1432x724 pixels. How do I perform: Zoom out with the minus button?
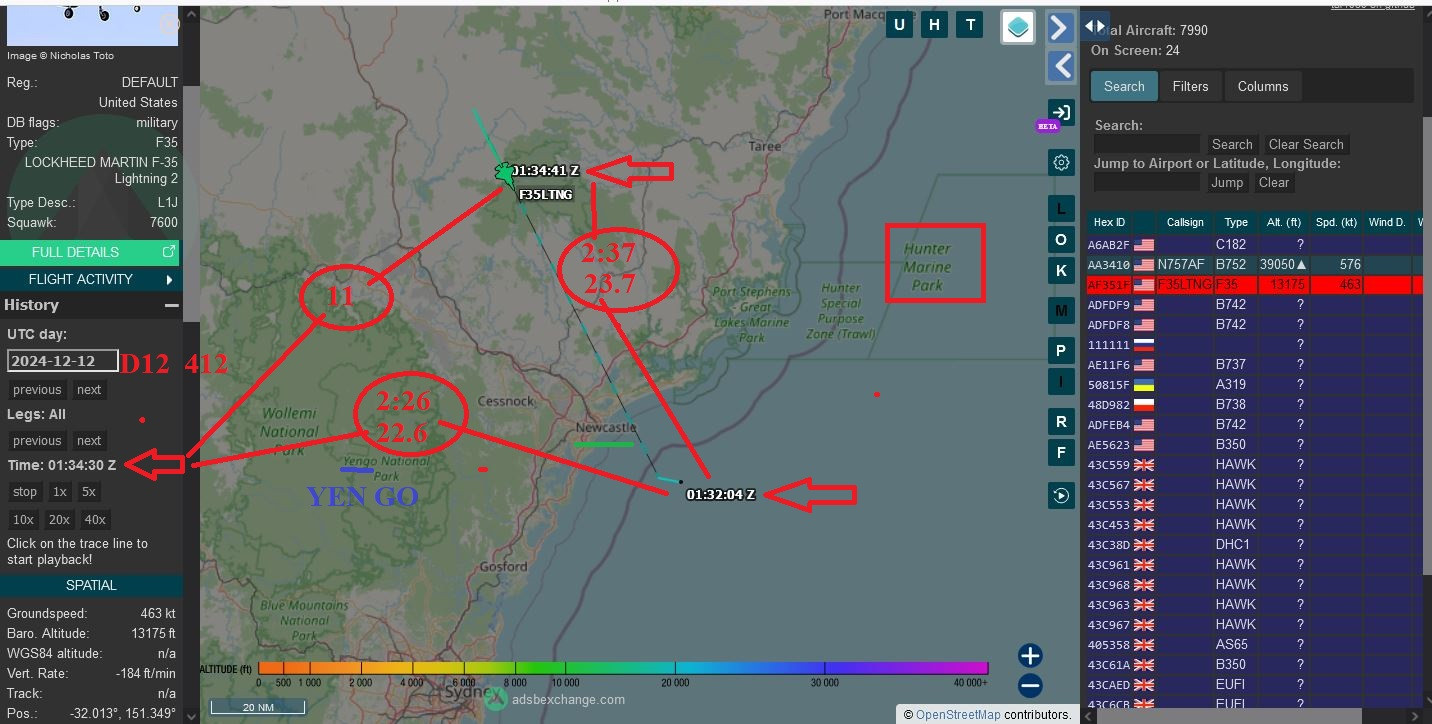(x=1030, y=686)
